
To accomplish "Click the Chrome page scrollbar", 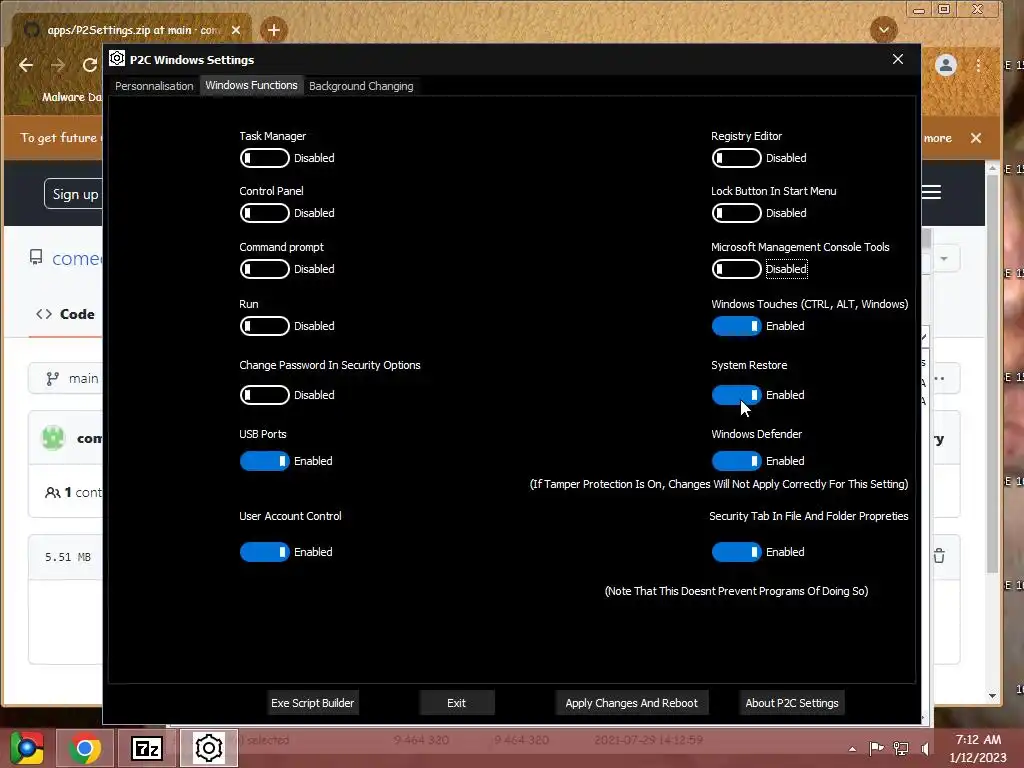I will pyautogui.click(x=993, y=372).
